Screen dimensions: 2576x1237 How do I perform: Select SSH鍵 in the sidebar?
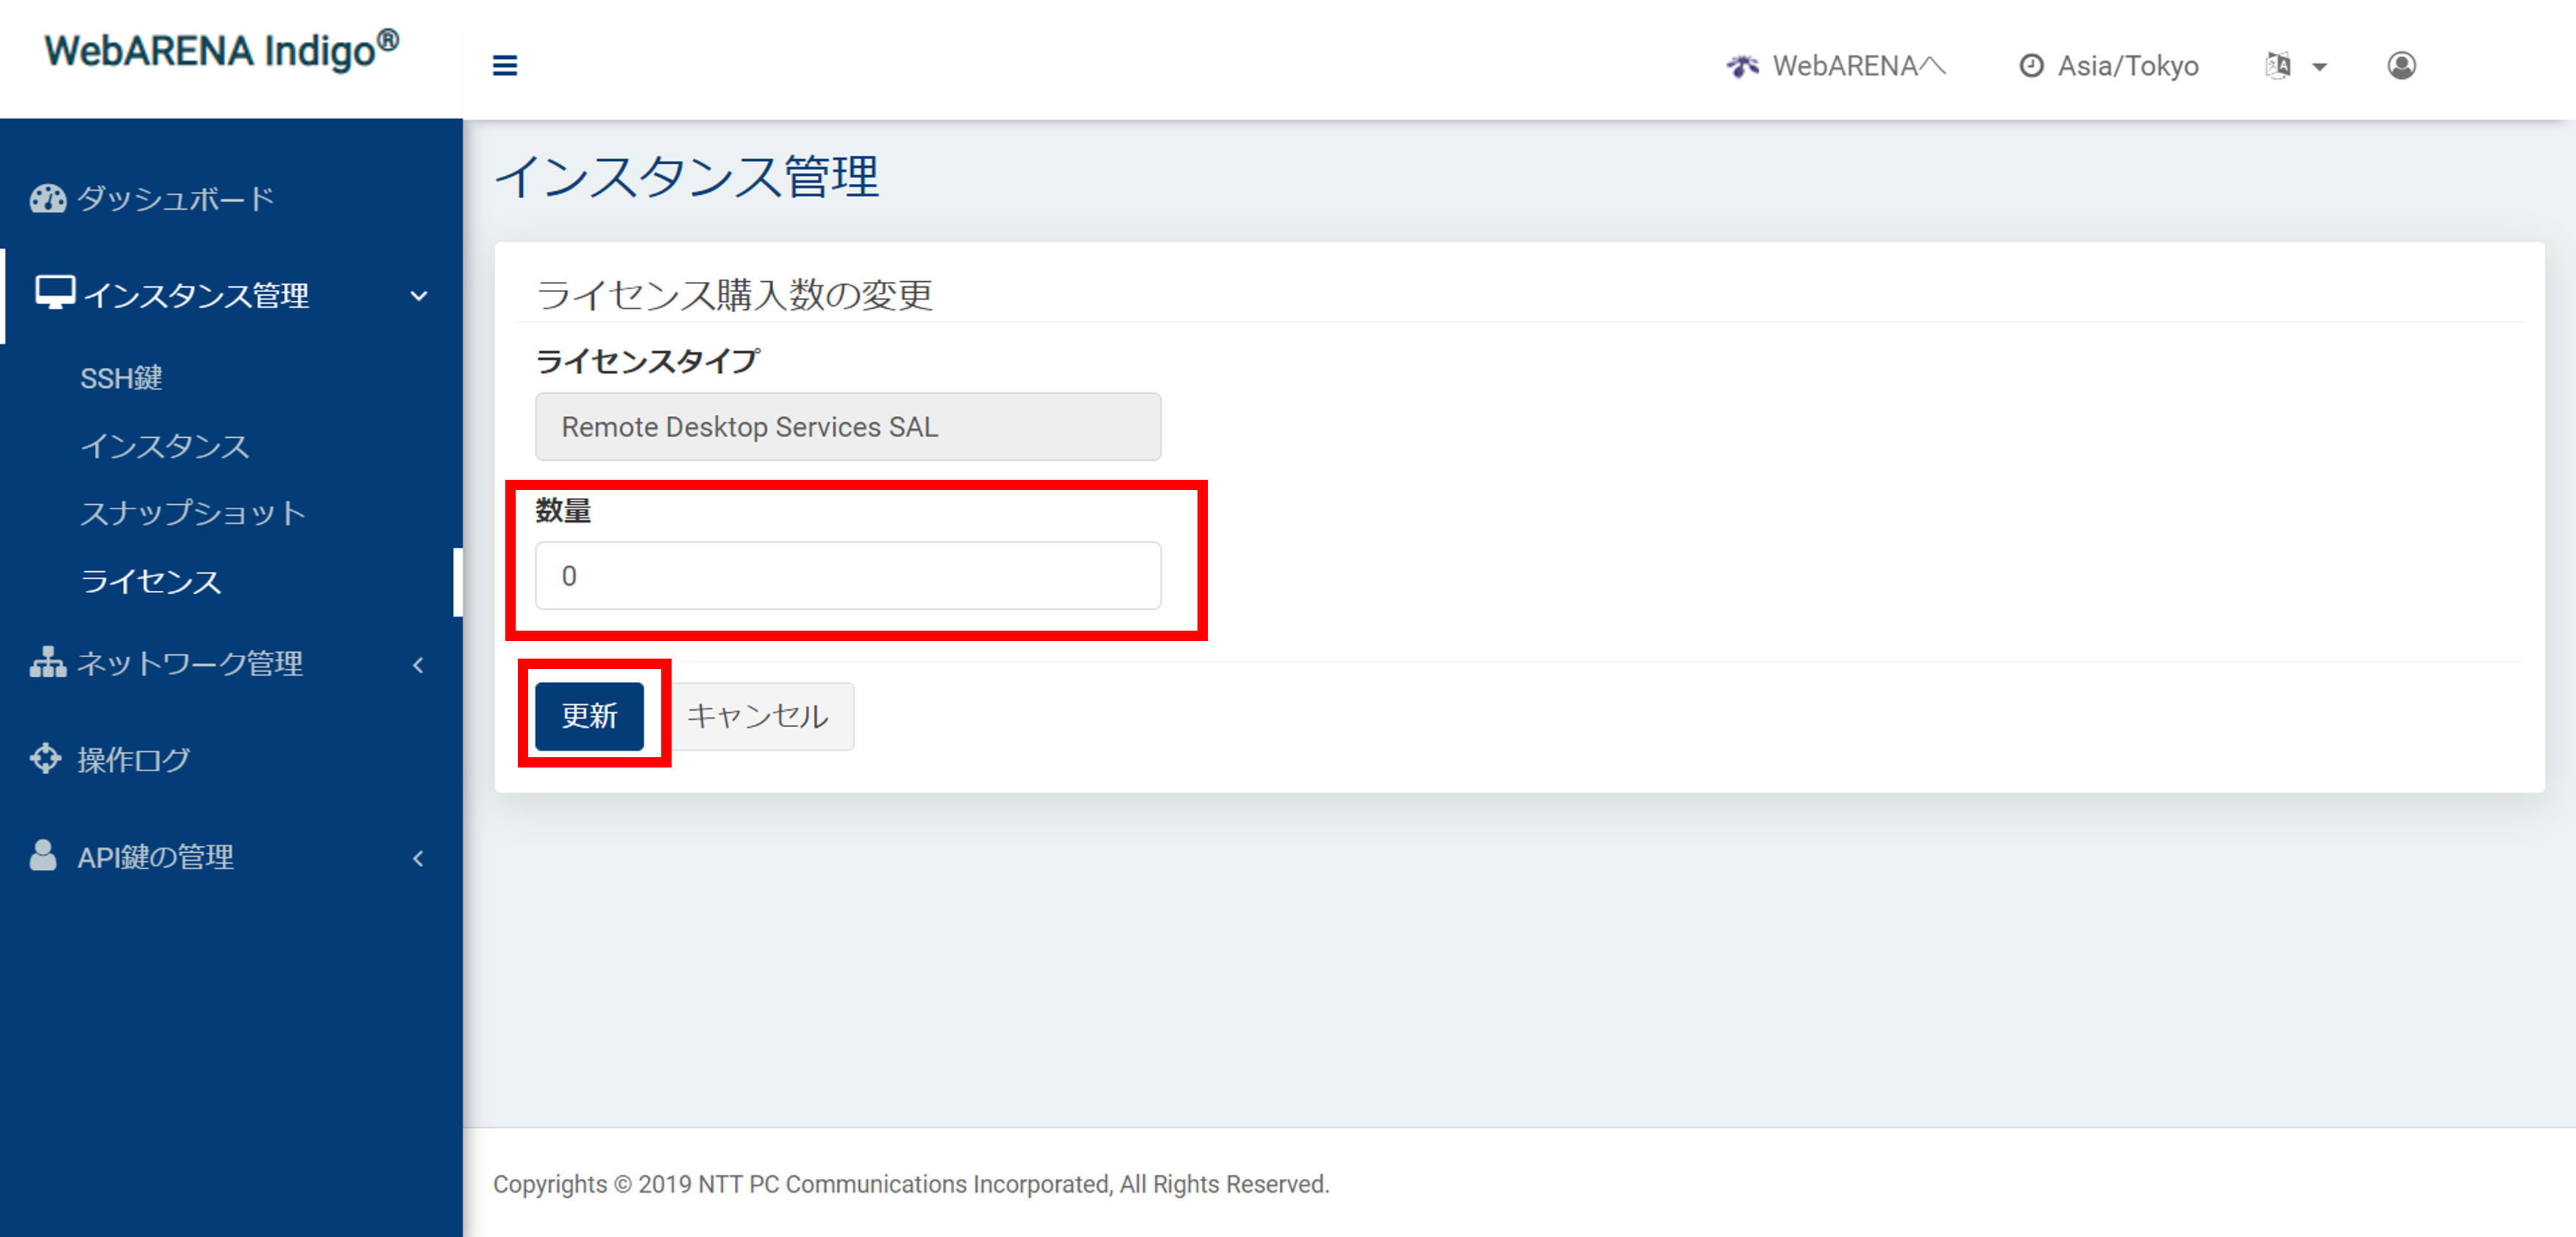click(122, 378)
